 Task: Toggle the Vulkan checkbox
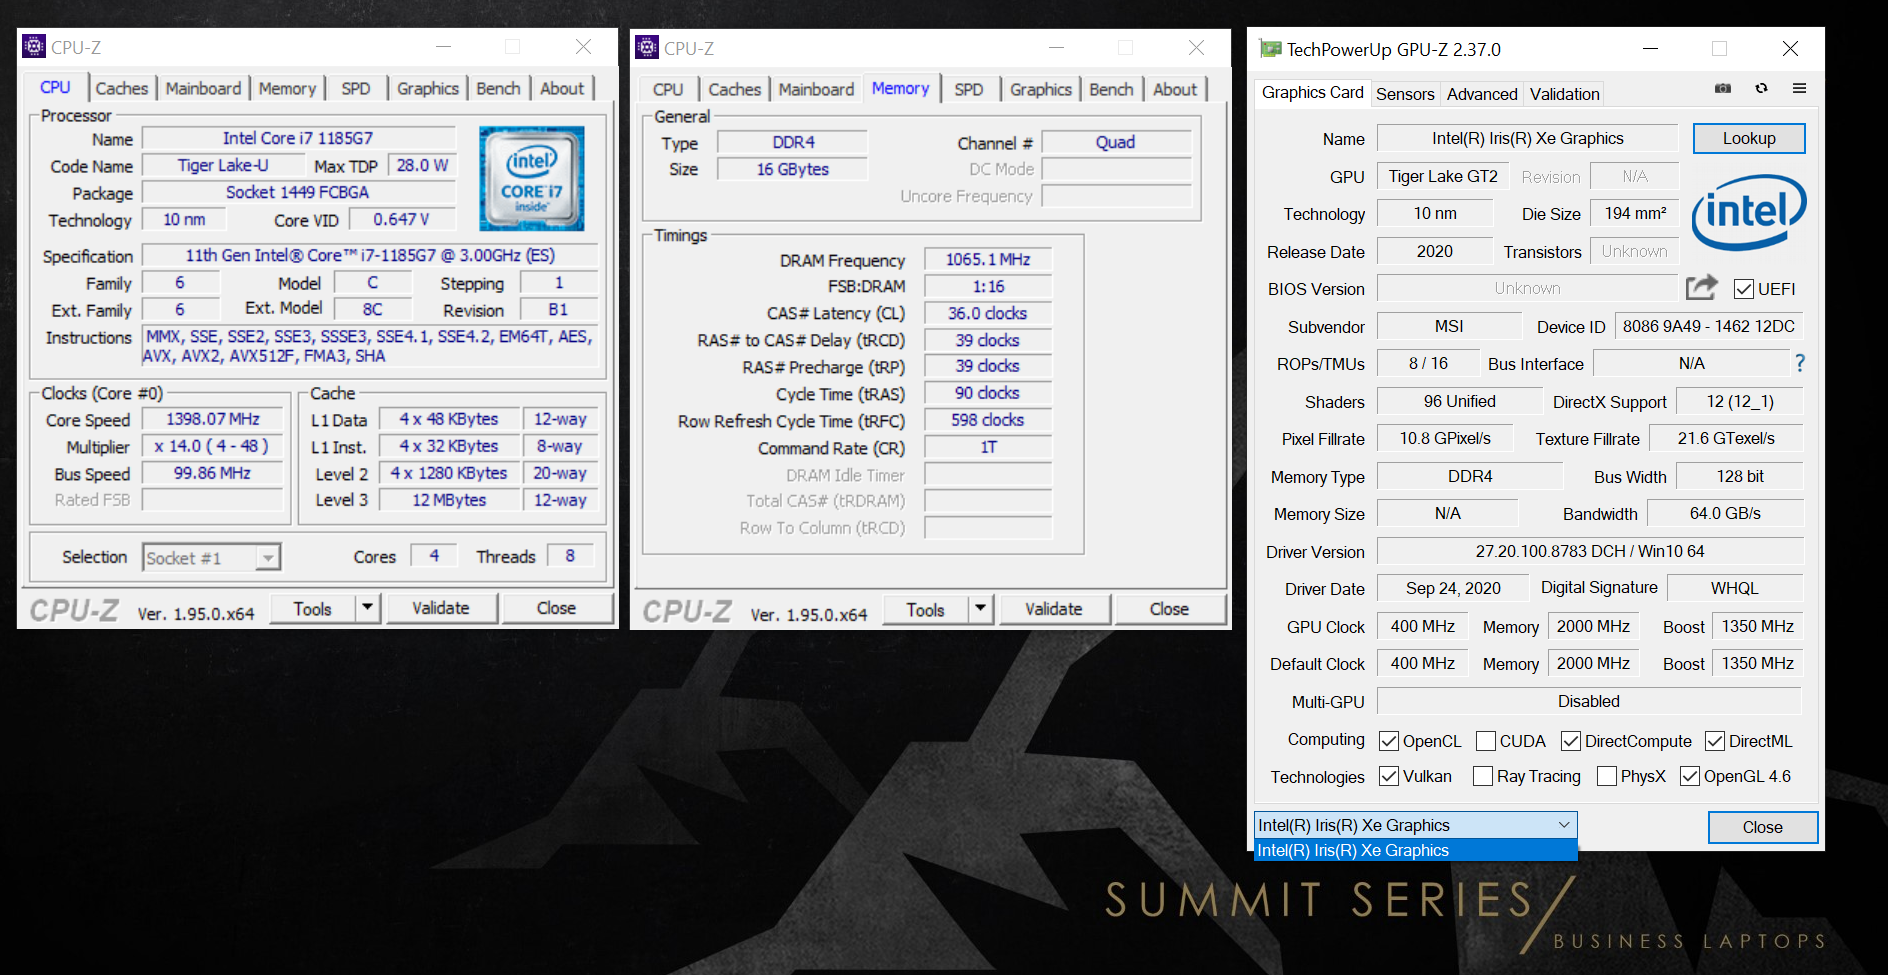pos(1389,776)
